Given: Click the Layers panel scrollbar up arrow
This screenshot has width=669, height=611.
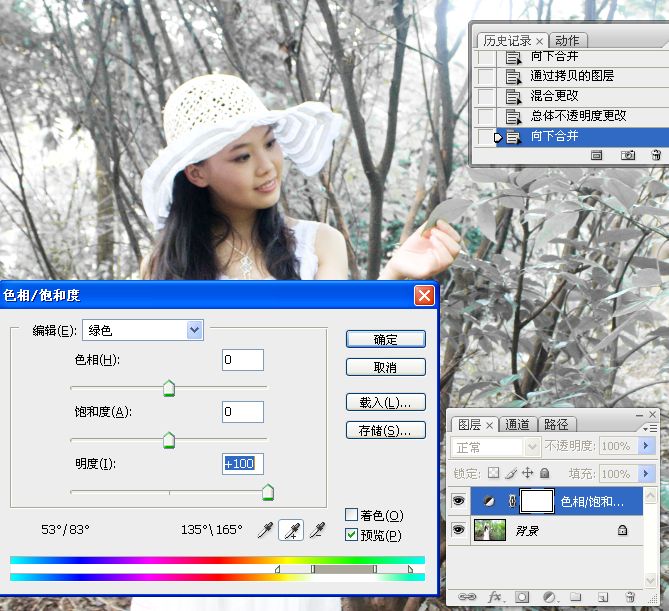Looking at the screenshot, I should point(650,495).
